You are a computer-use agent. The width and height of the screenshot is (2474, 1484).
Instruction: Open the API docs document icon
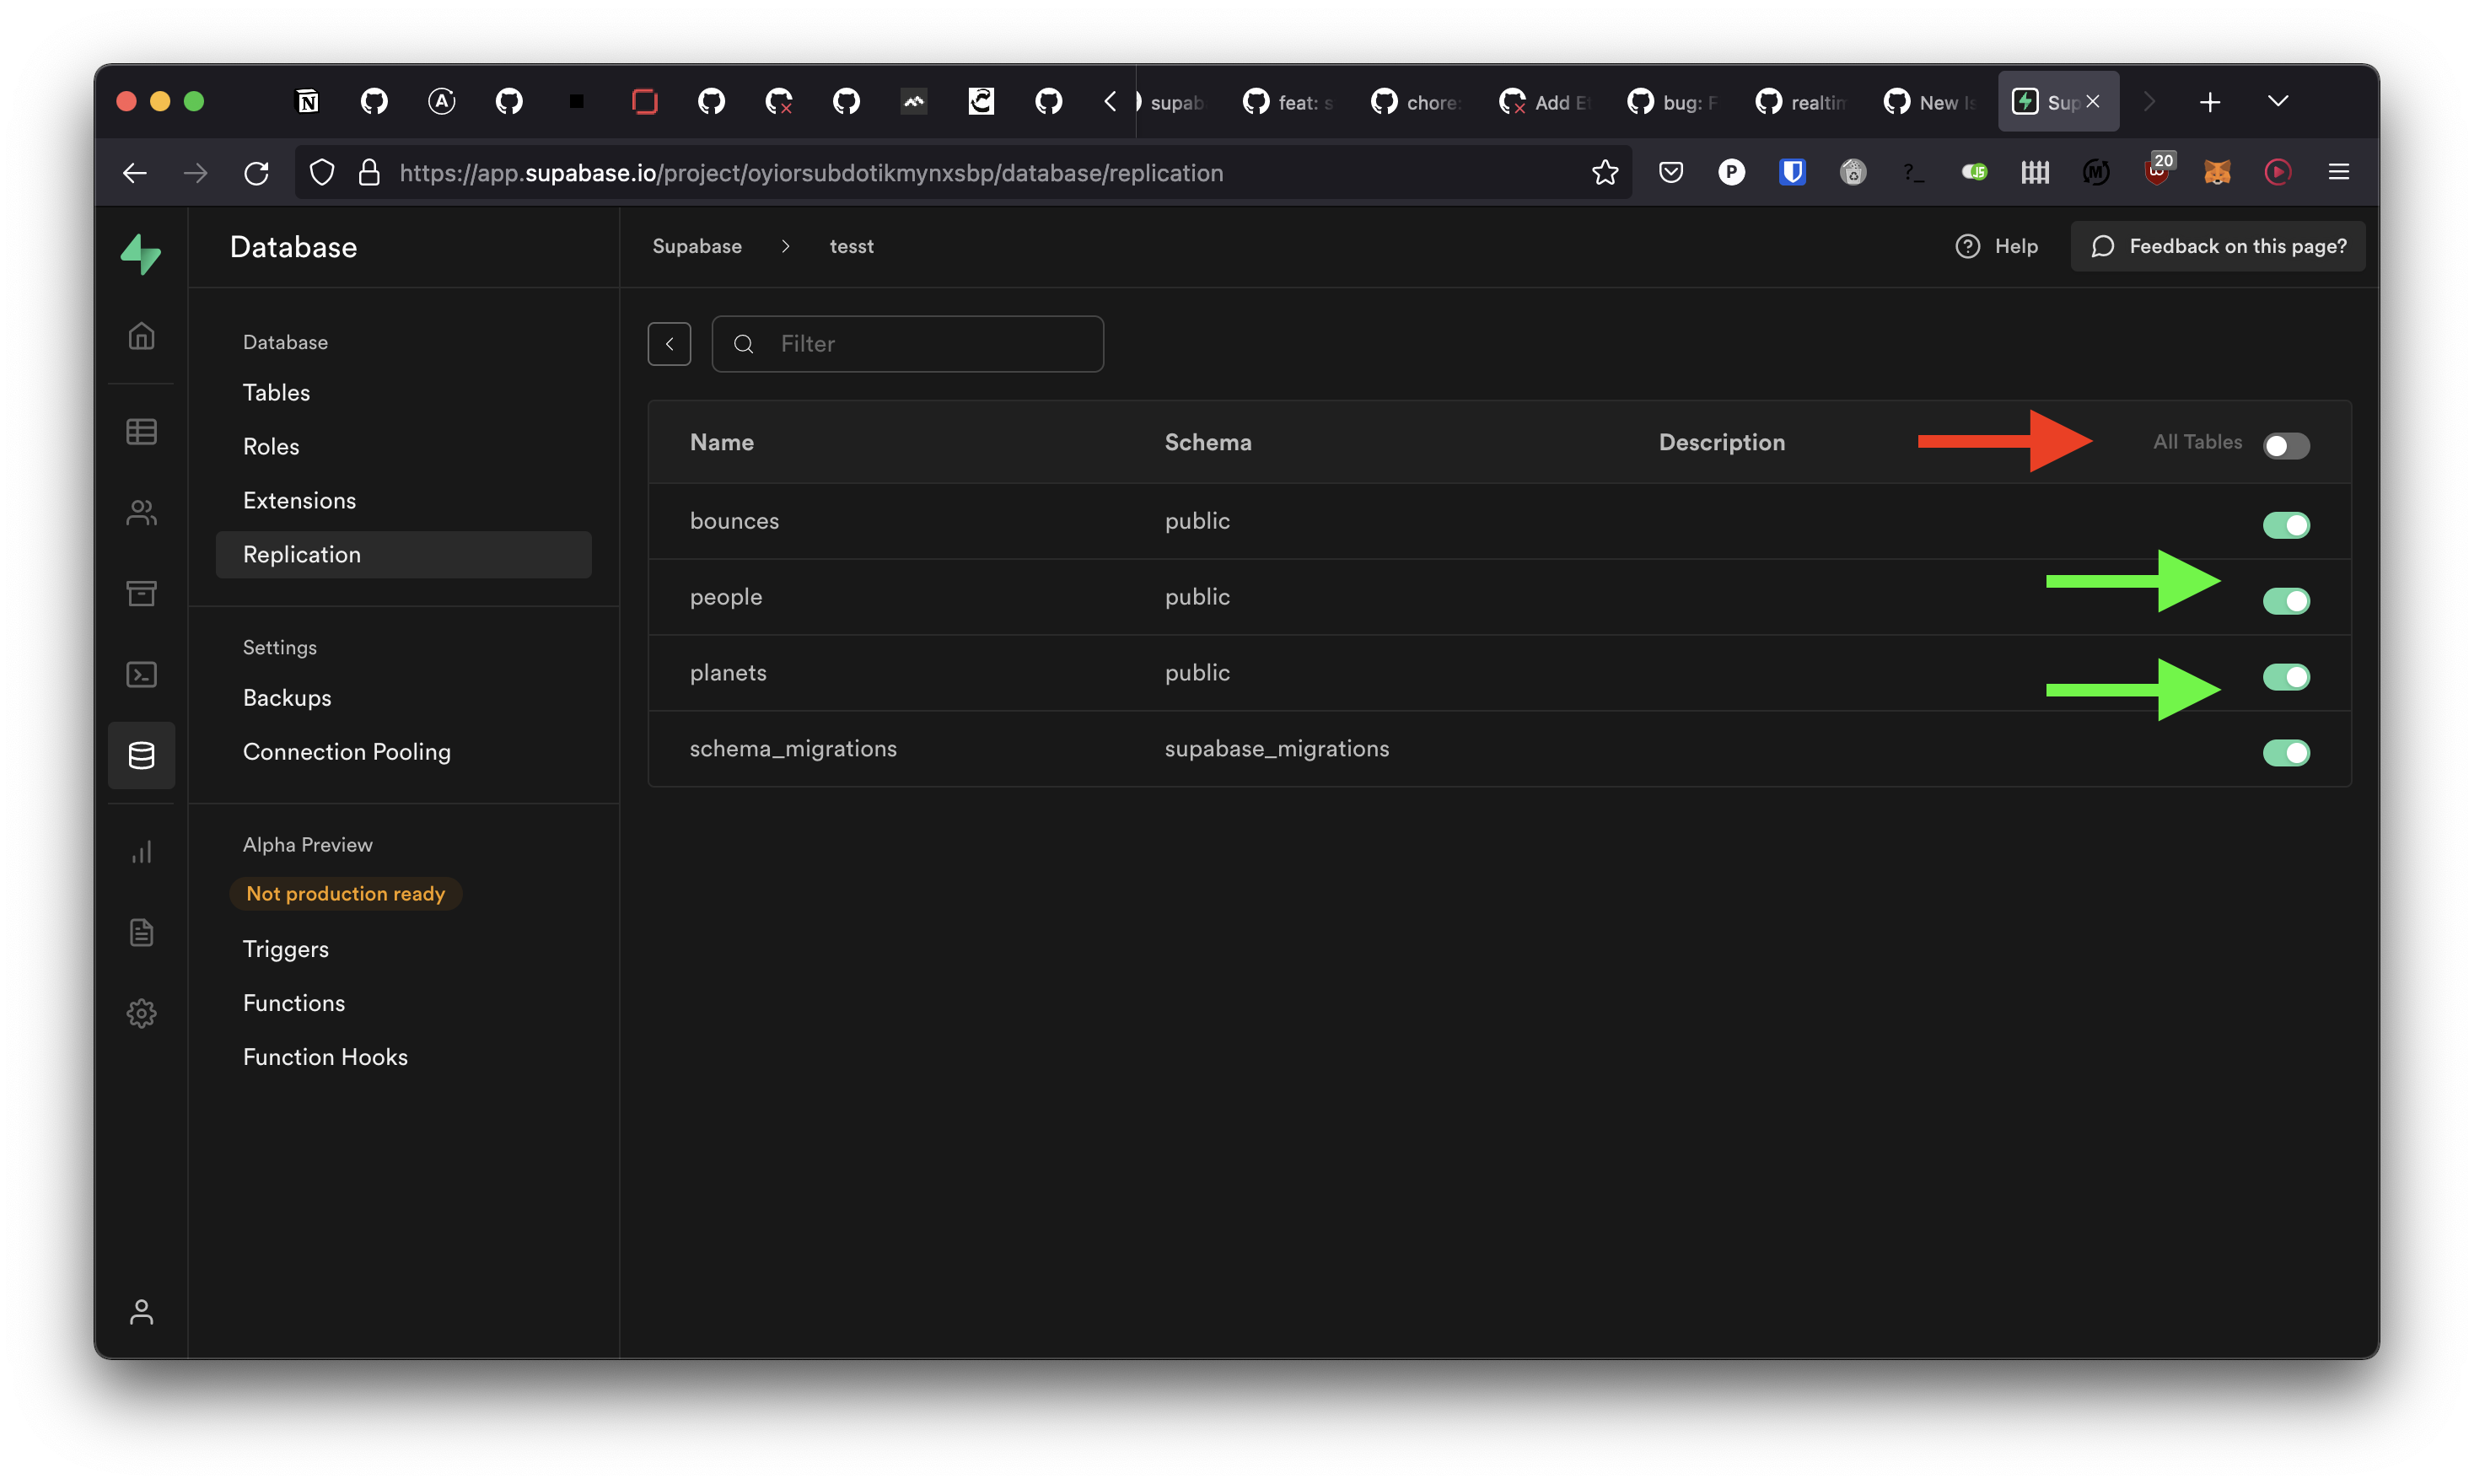tap(141, 933)
